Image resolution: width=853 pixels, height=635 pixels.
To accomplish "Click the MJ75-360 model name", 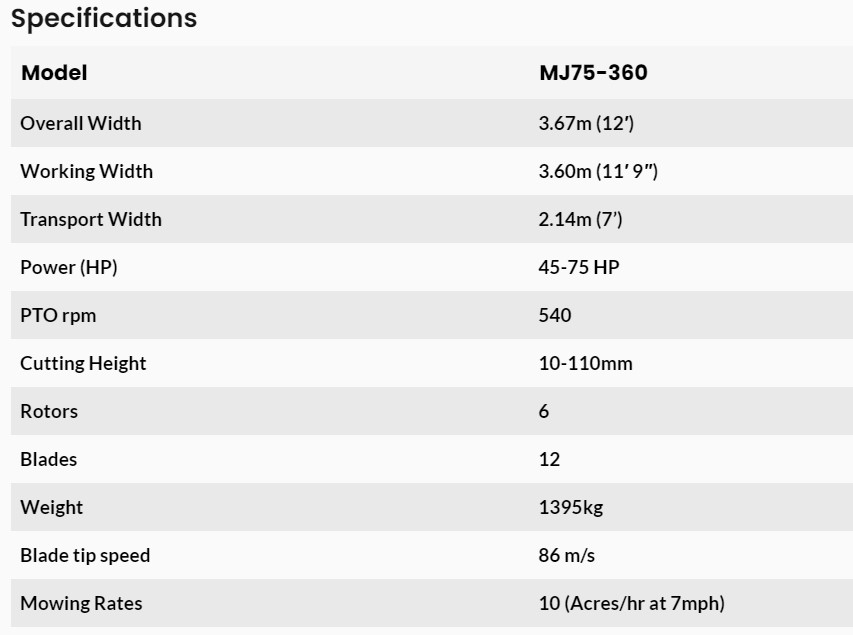I will pos(593,72).
